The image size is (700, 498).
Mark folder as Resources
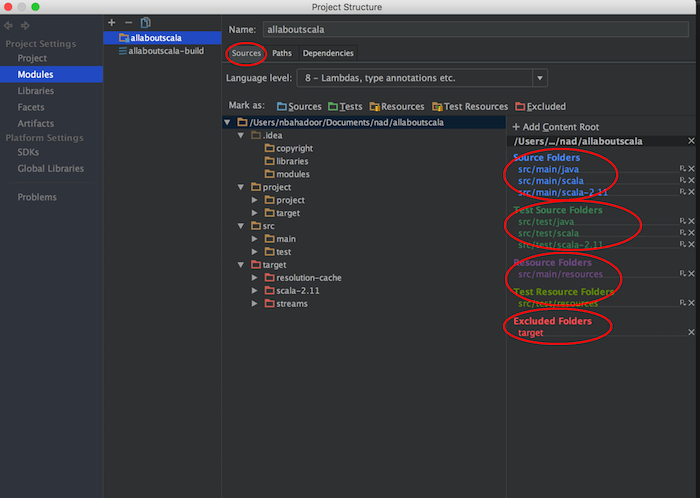(x=397, y=106)
